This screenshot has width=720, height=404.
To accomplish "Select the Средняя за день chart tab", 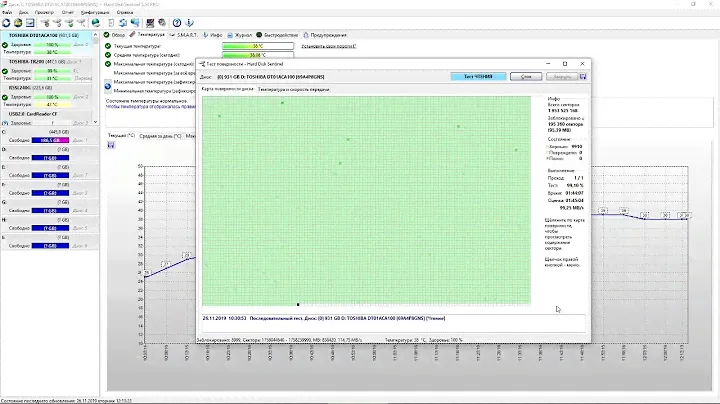I will [x=159, y=134].
